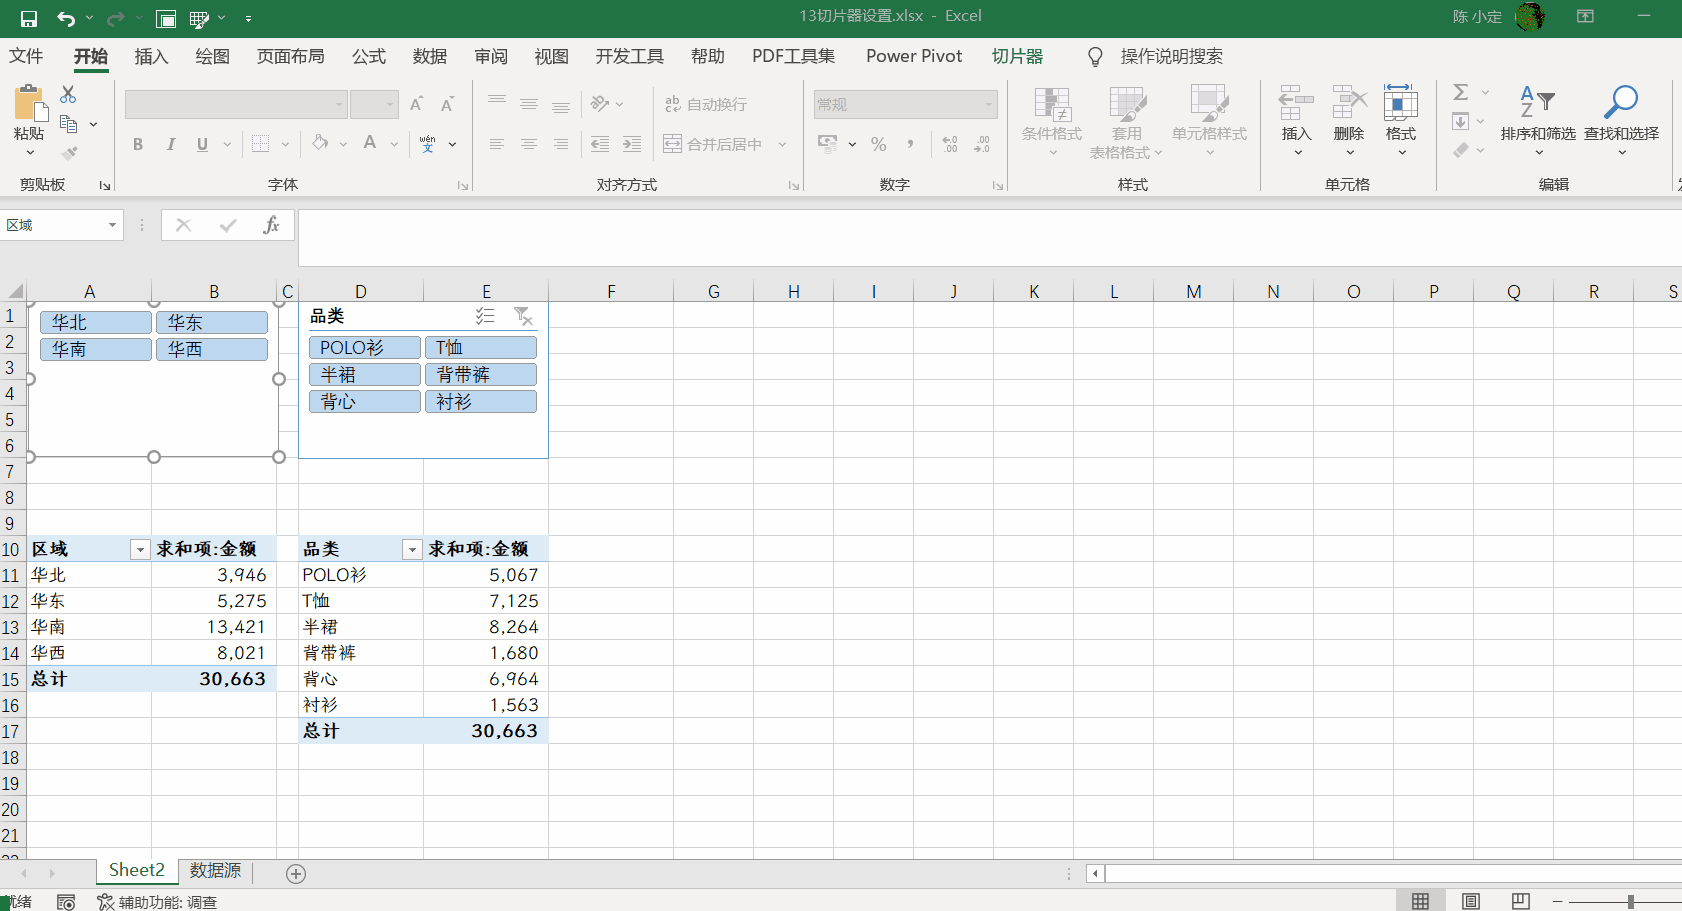Toggle 华南 slicer item

tap(96, 349)
